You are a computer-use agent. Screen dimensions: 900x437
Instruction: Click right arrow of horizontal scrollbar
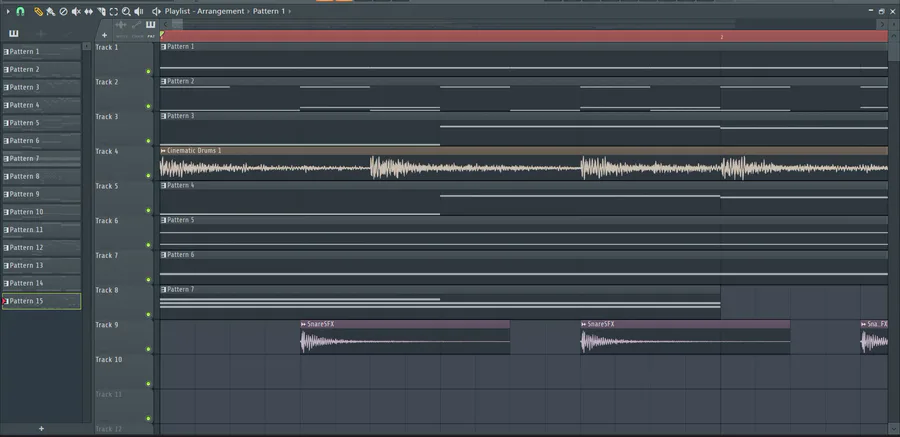pyautogui.click(x=883, y=24)
